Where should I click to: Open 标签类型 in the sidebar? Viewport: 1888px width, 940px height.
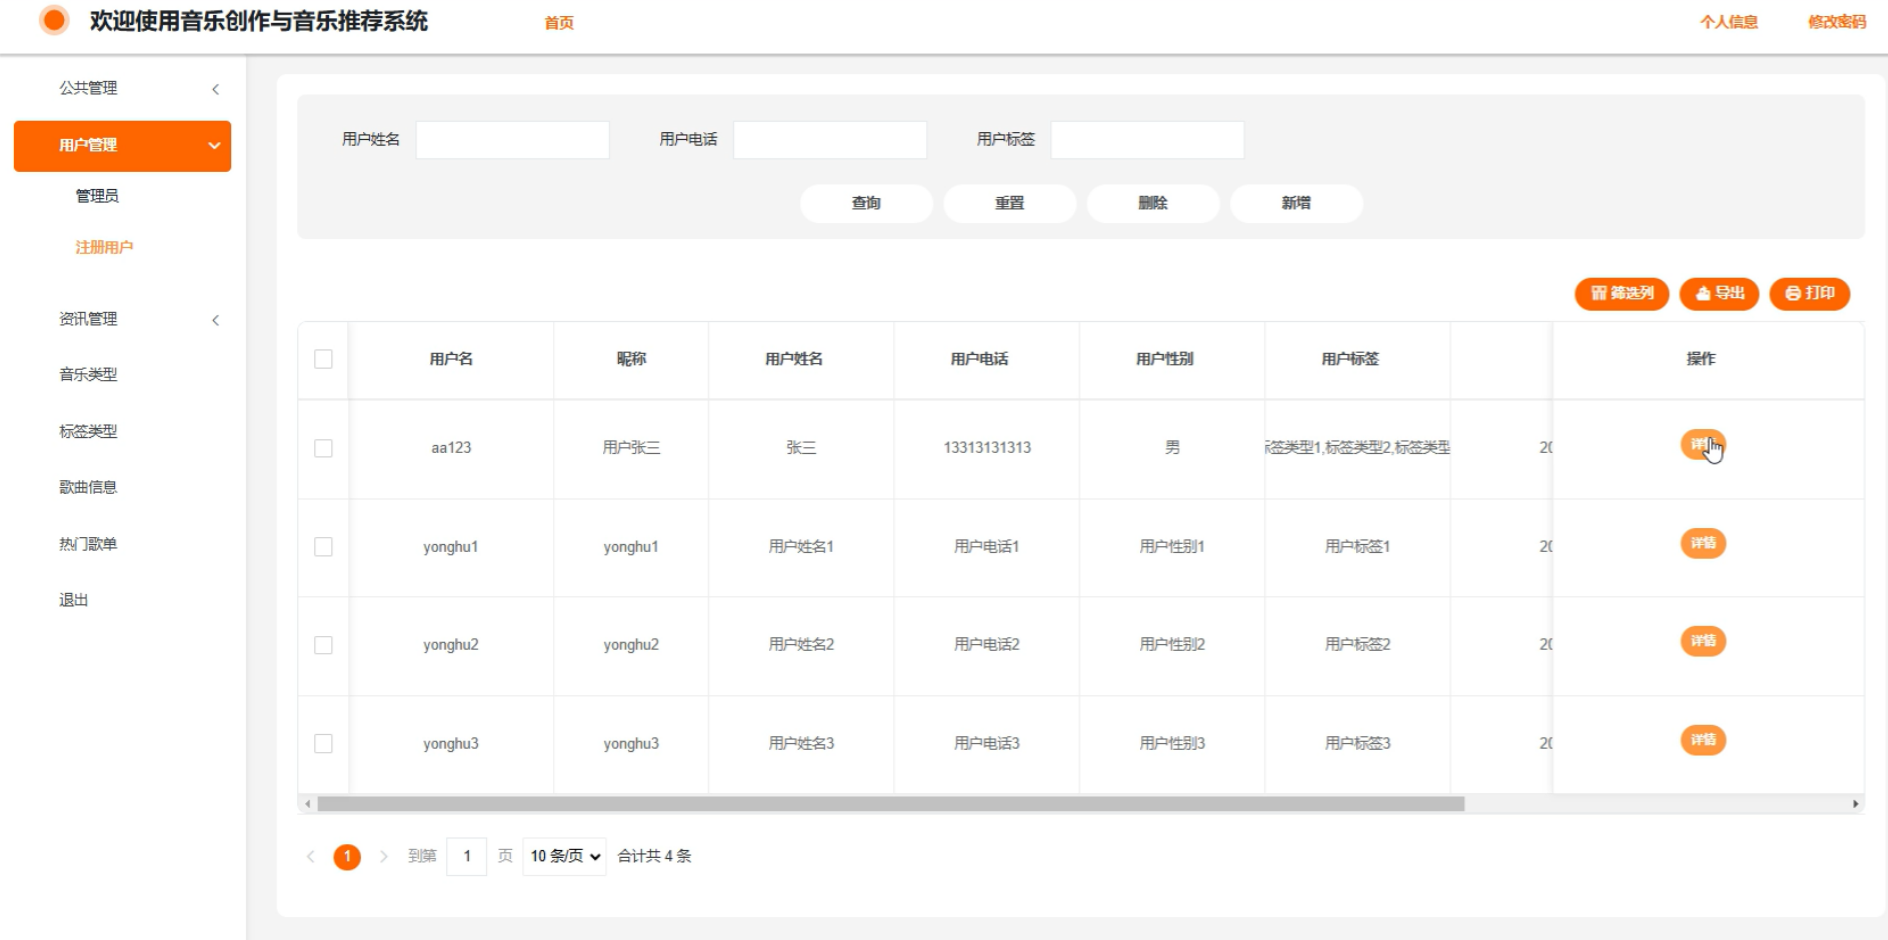tap(88, 431)
